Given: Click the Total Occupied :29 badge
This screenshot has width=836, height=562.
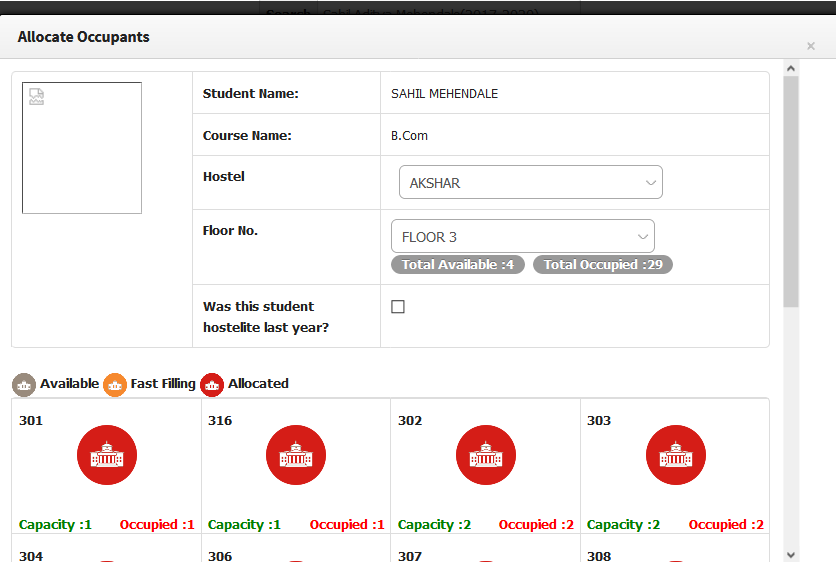Looking at the screenshot, I should [x=603, y=264].
